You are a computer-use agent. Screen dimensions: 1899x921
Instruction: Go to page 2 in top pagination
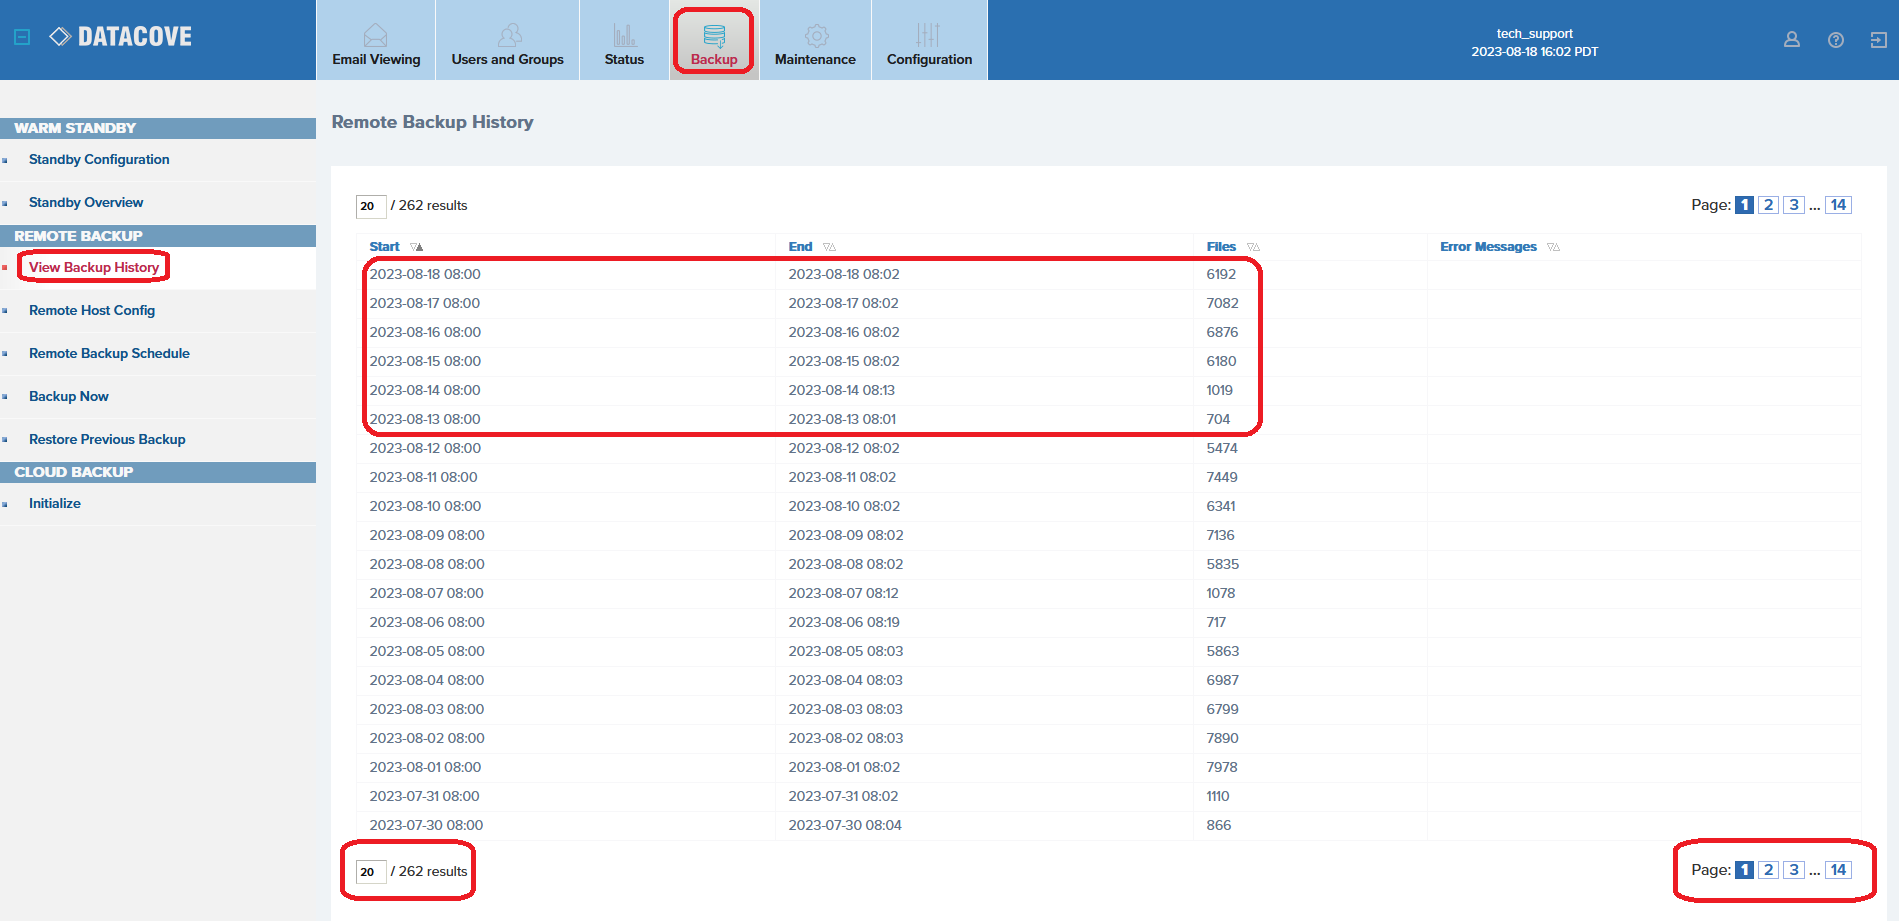click(x=1768, y=205)
